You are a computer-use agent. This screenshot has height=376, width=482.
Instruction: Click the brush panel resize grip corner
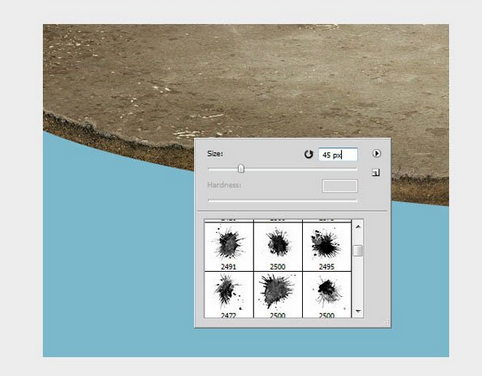(x=386, y=323)
